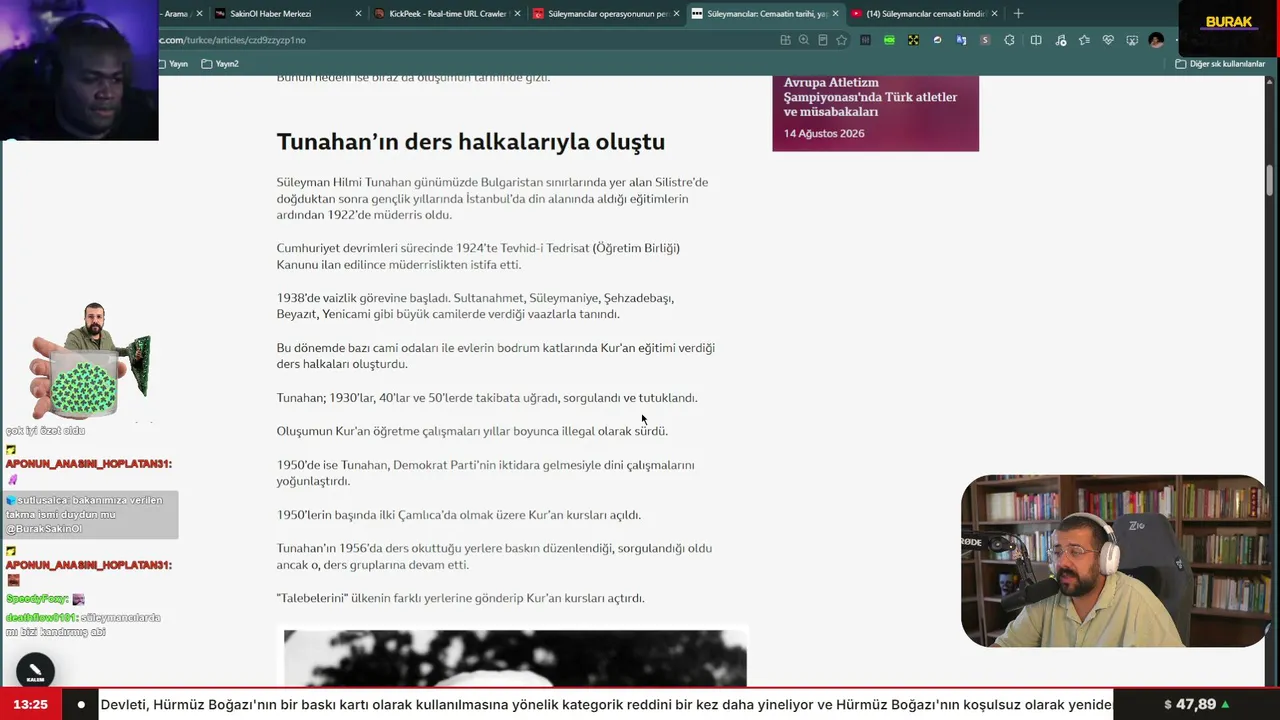This screenshot has height=720, width=1280.
Task: Switch to the KickPeek Real-time URL Crawler tab
Action: (x=447, y=14)
